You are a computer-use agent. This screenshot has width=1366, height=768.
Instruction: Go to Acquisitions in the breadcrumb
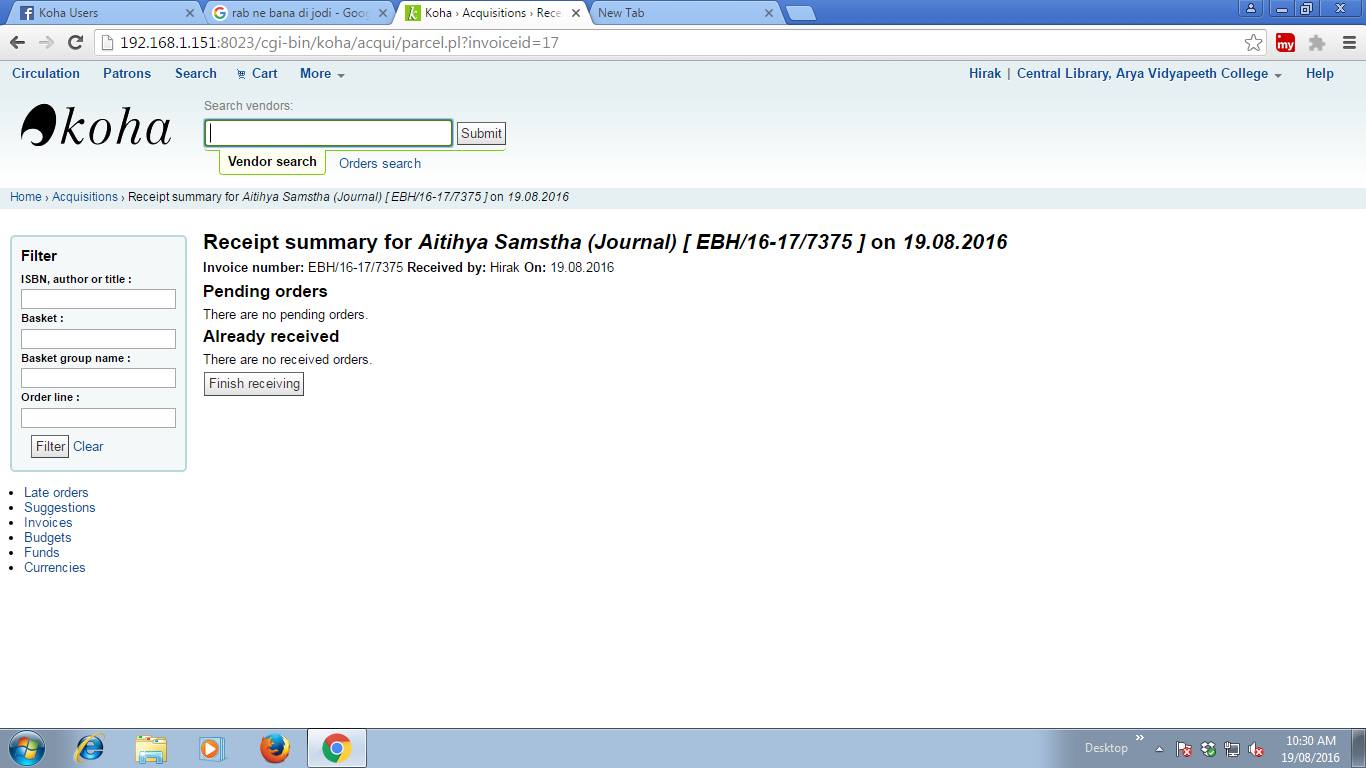[x=85, y=197]
